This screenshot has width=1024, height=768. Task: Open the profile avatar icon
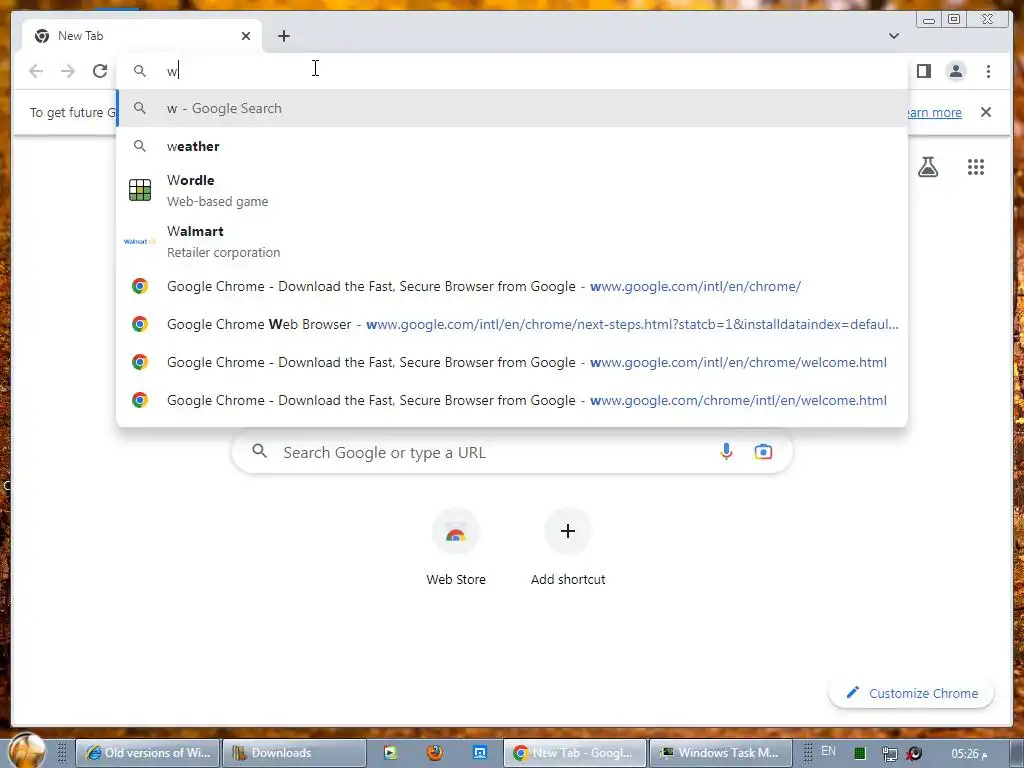tap(955, 71)
